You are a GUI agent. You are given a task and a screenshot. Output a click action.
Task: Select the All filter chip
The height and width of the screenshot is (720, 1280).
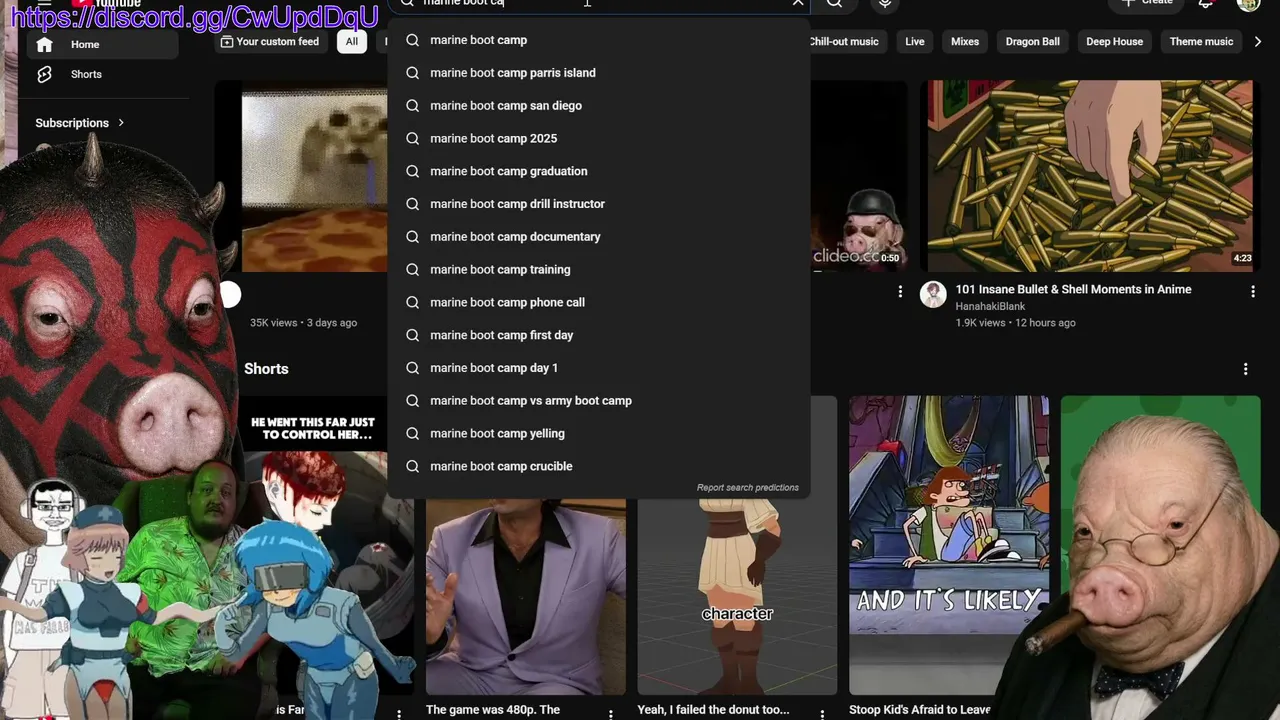(x=352, y=42)
